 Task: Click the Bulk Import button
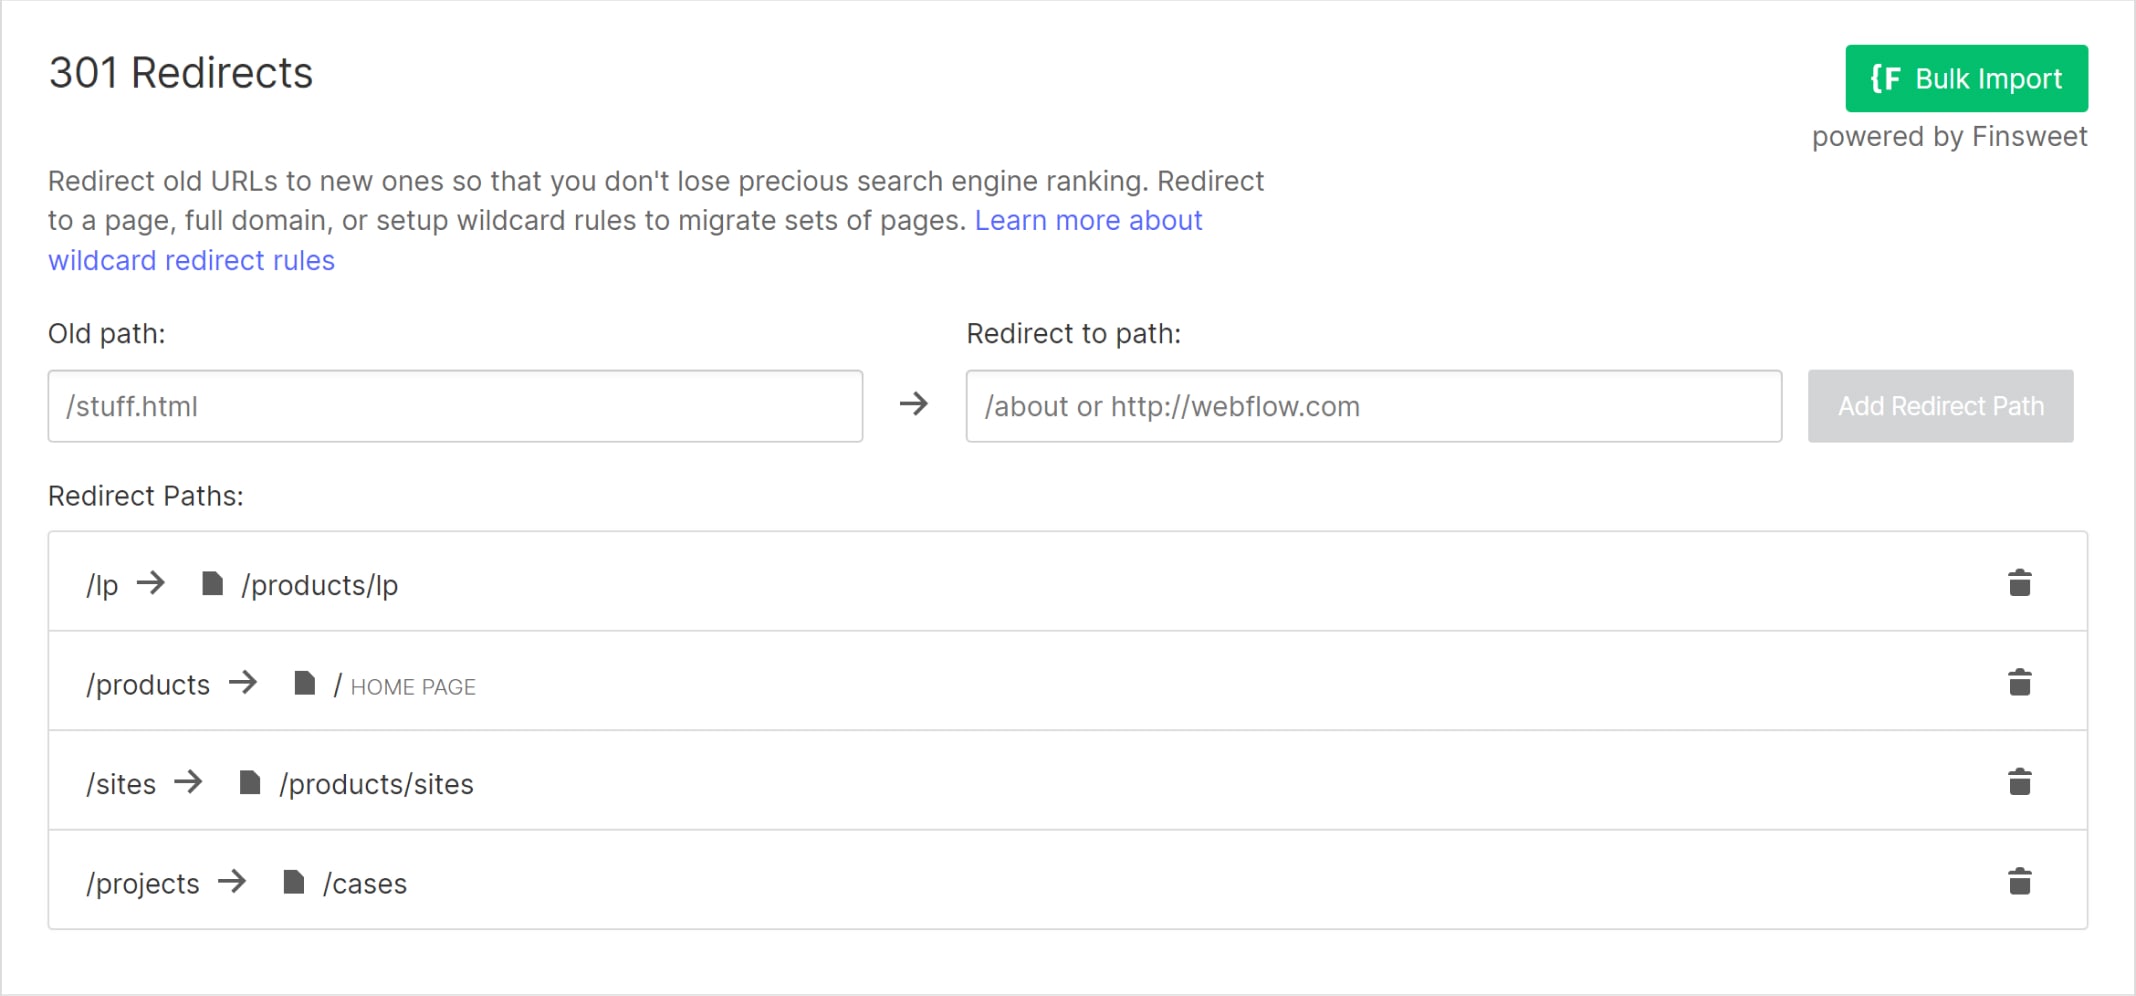tap(1965, 78)
